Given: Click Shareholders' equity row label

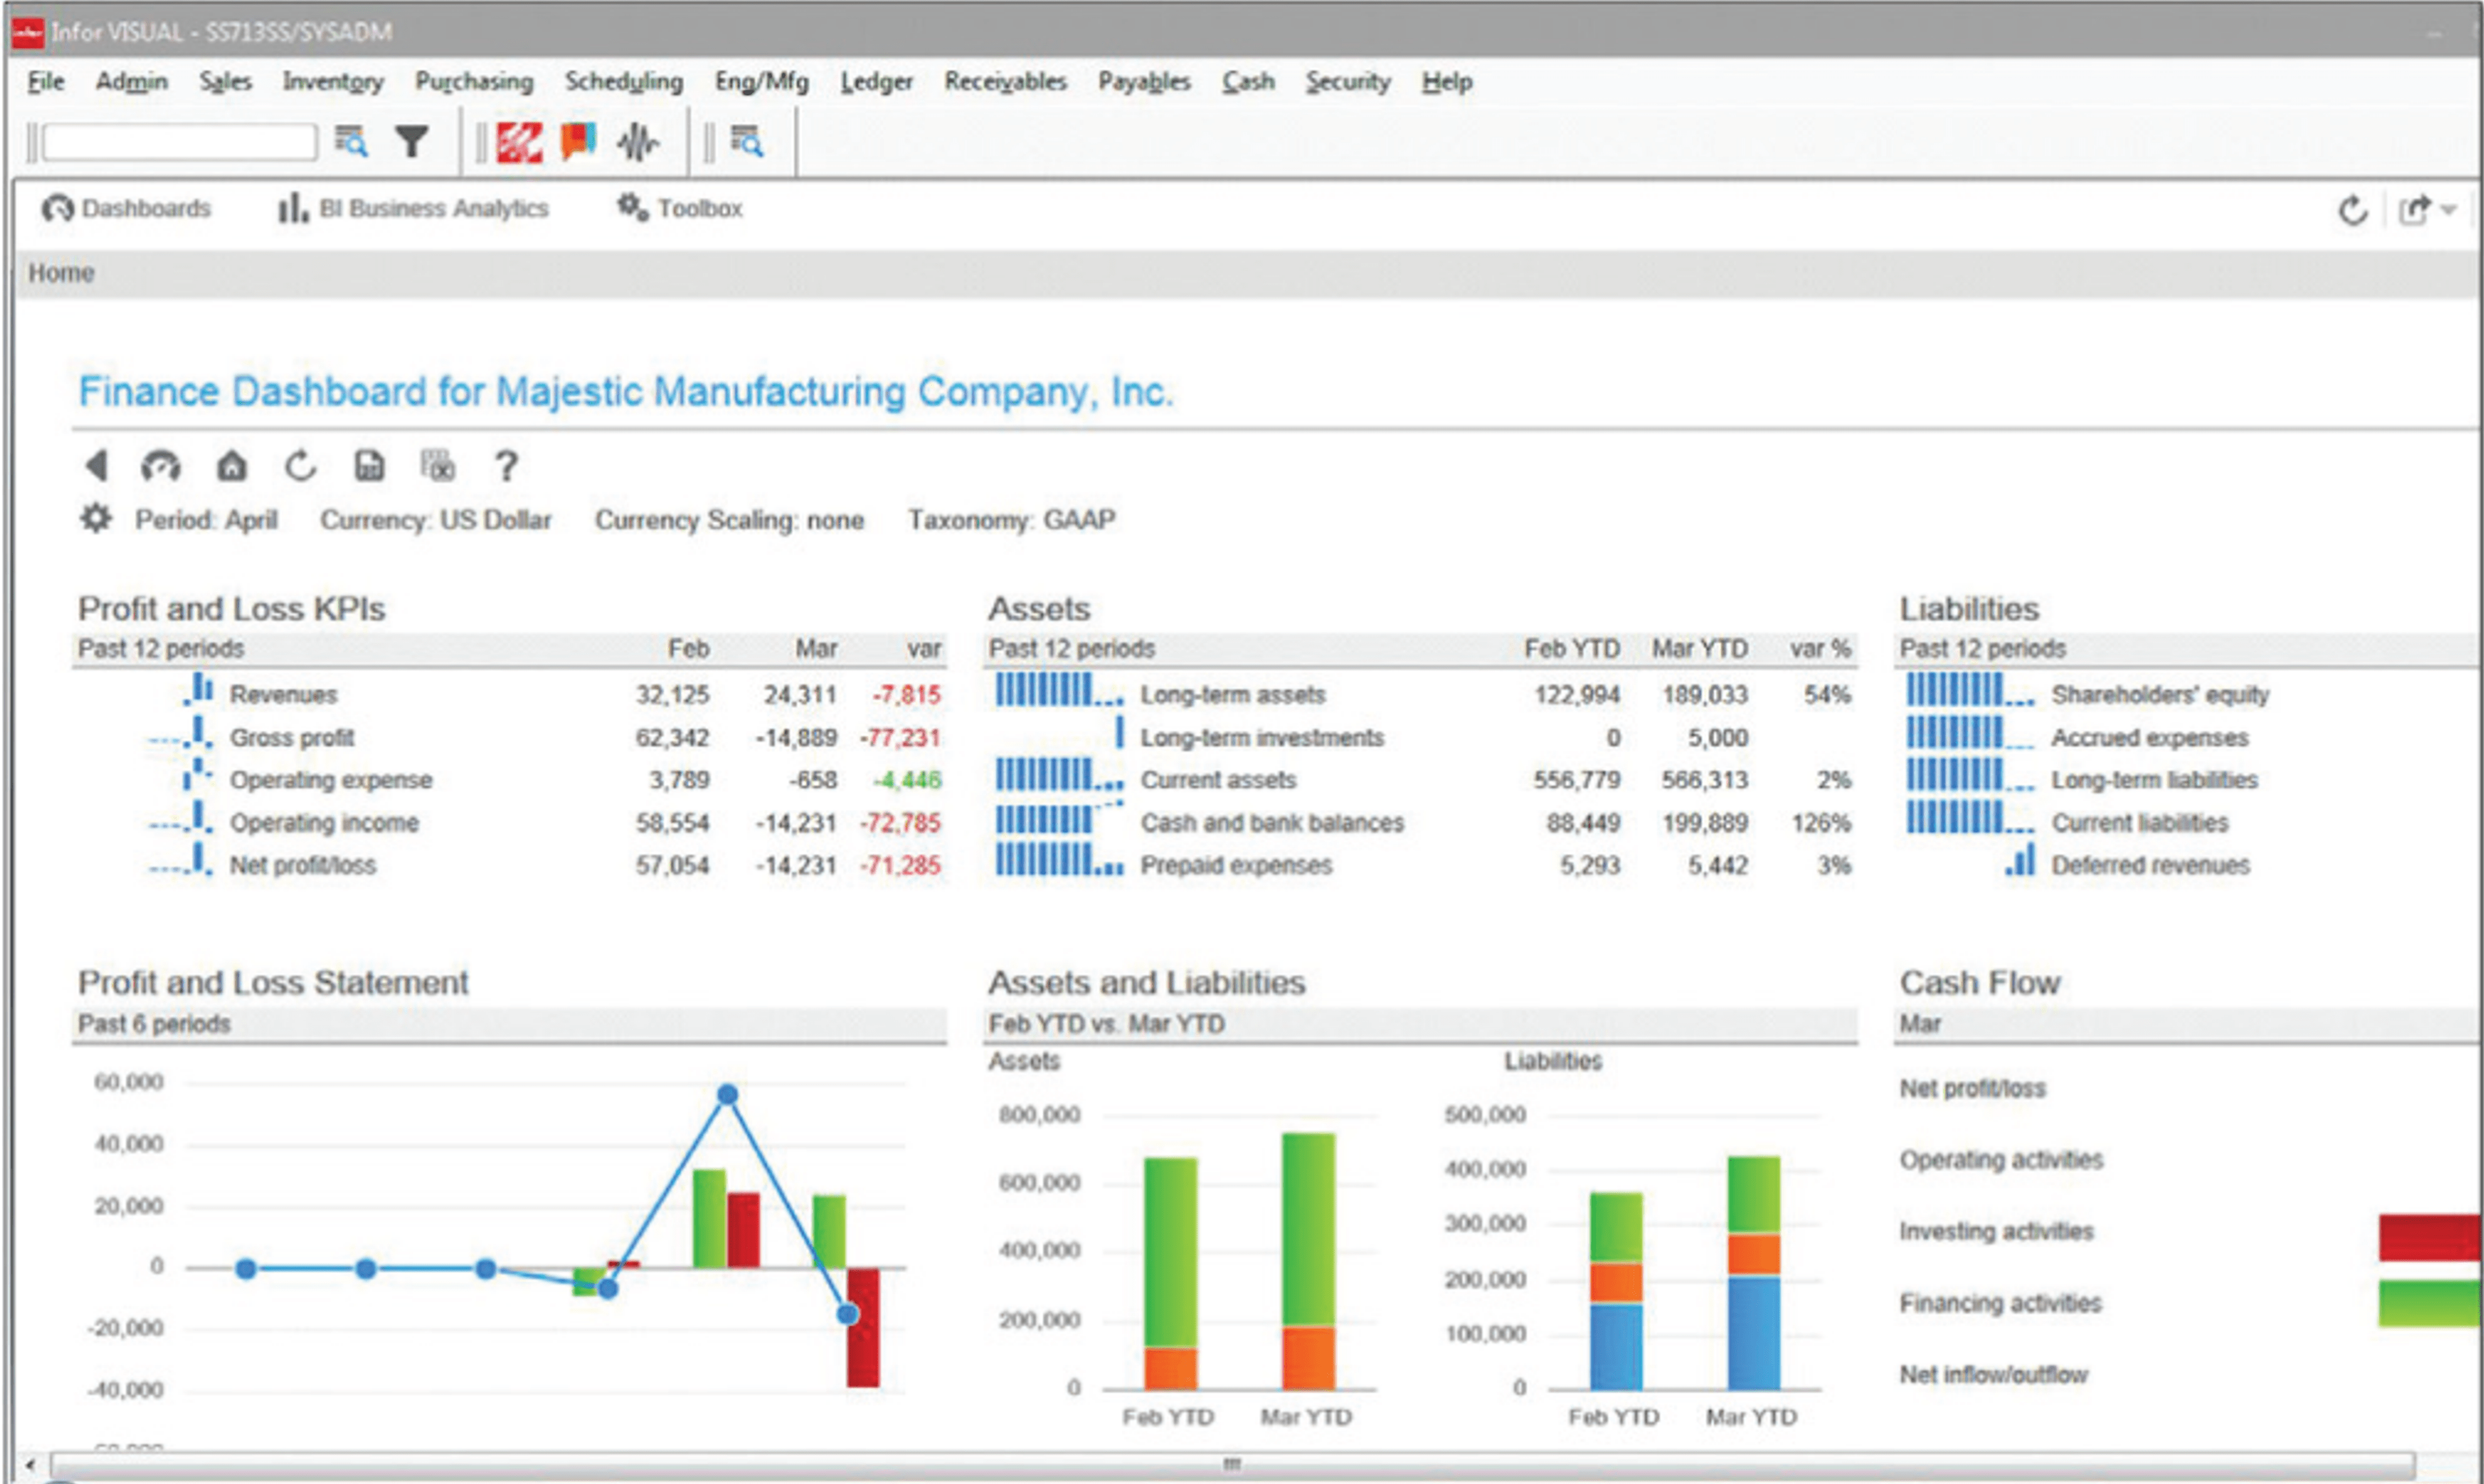Looking at the screenshot, I should [2160, 694].
